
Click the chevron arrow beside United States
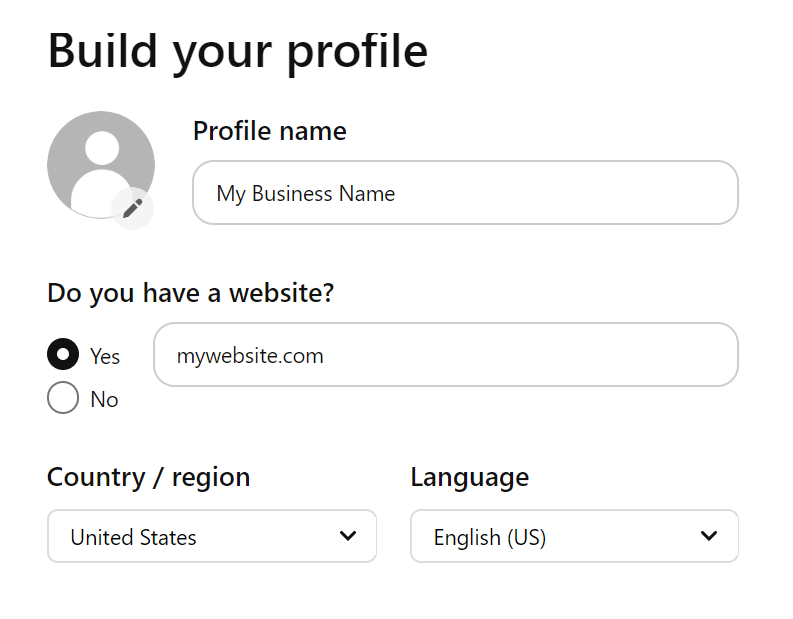[348, 536]
